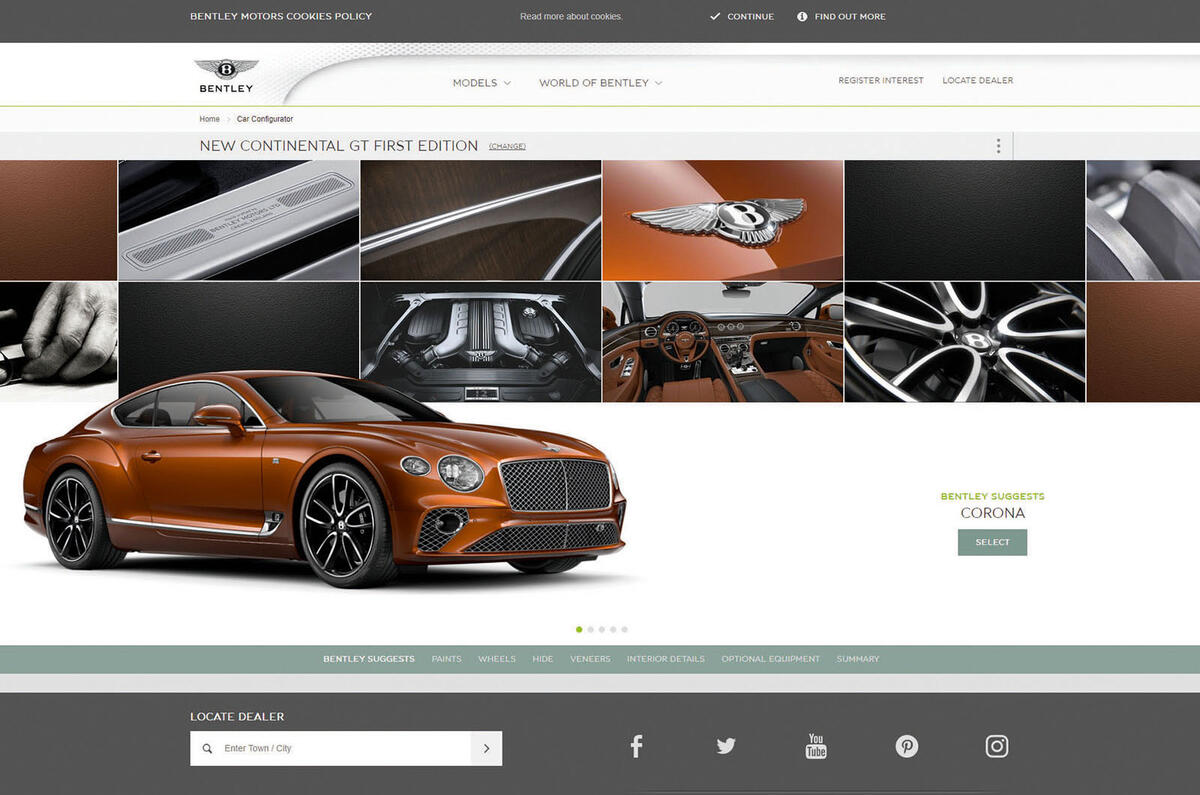Switch to the second carousel dot
The width and height of the screenshot is (1200, 795).
[591, 630]
